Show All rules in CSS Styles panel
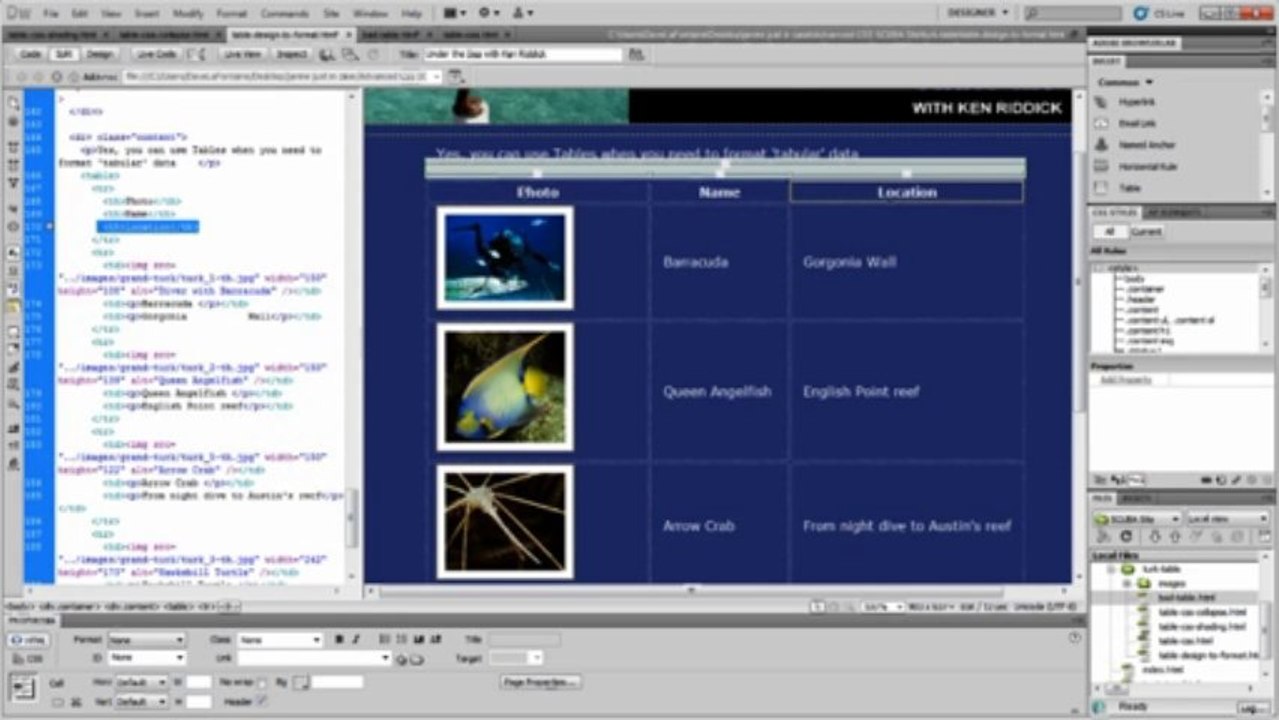 [x=1109, y=231]
